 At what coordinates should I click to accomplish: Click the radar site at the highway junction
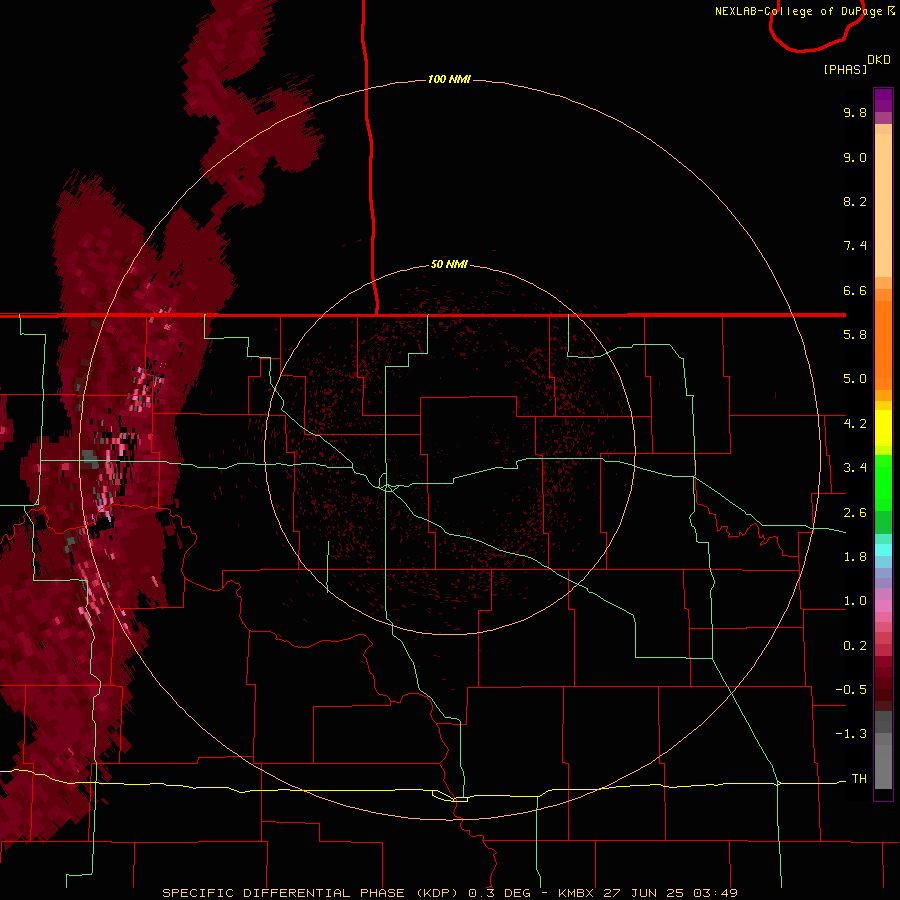(389, 487)
